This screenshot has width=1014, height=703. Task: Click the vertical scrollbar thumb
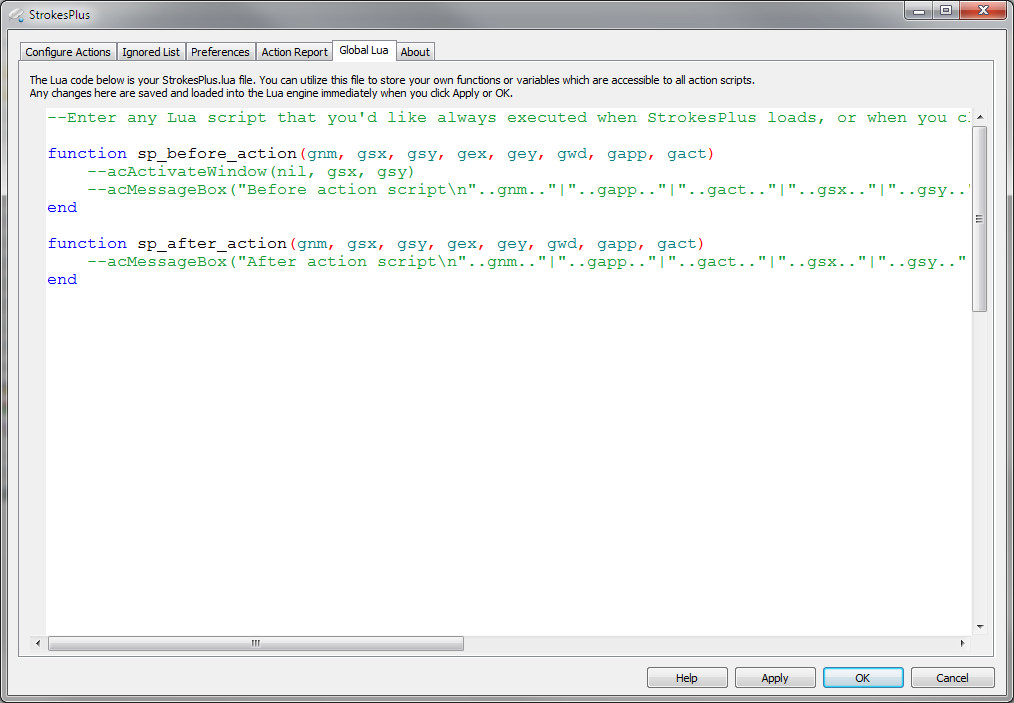(980, 219)
